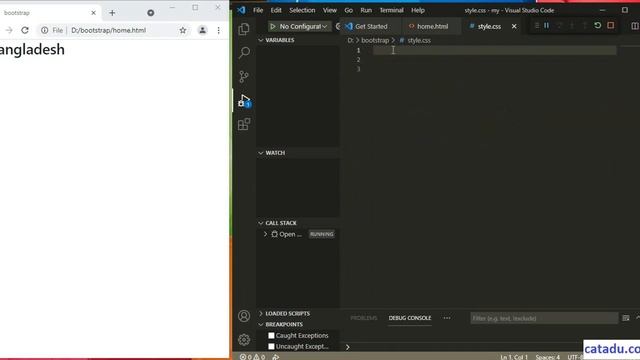Switch to the Problems panel tab

[x=364, y=318]
